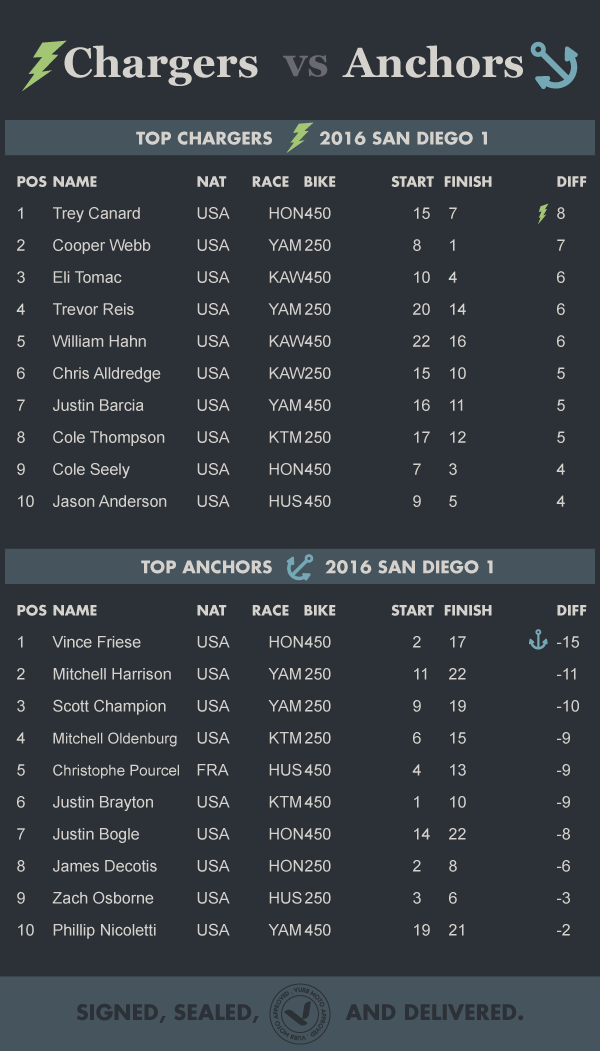Click Eli Tomac's row entry
600x1051 pixels.
[300, 277]
